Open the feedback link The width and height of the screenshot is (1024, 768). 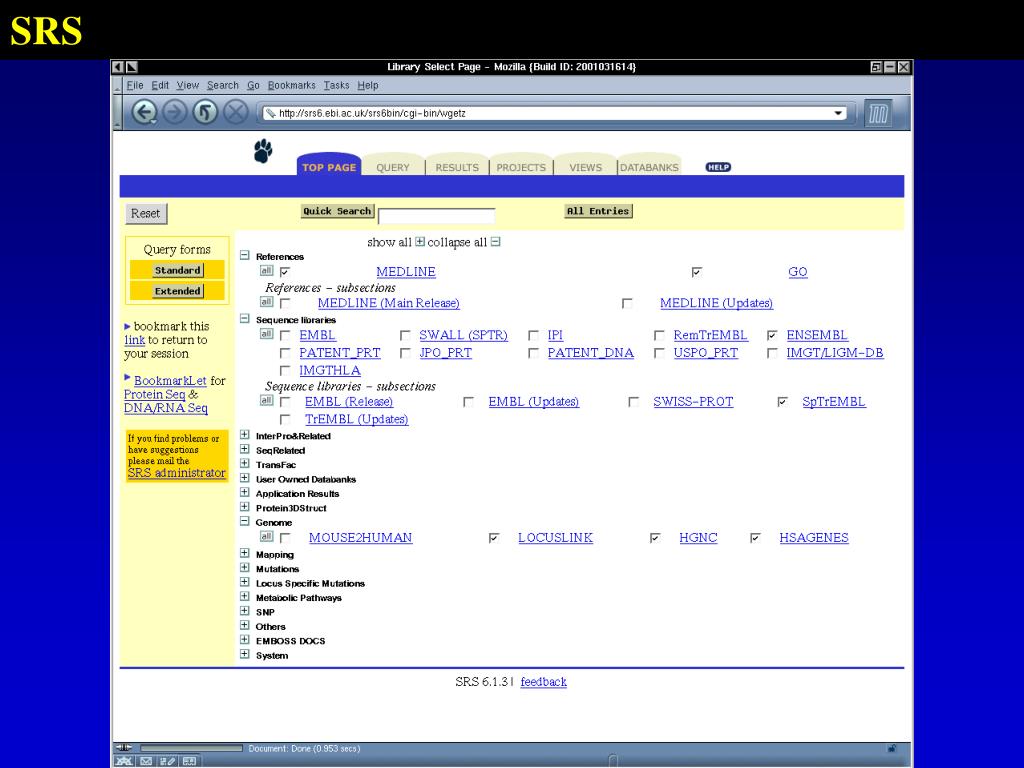coord(543,682)
